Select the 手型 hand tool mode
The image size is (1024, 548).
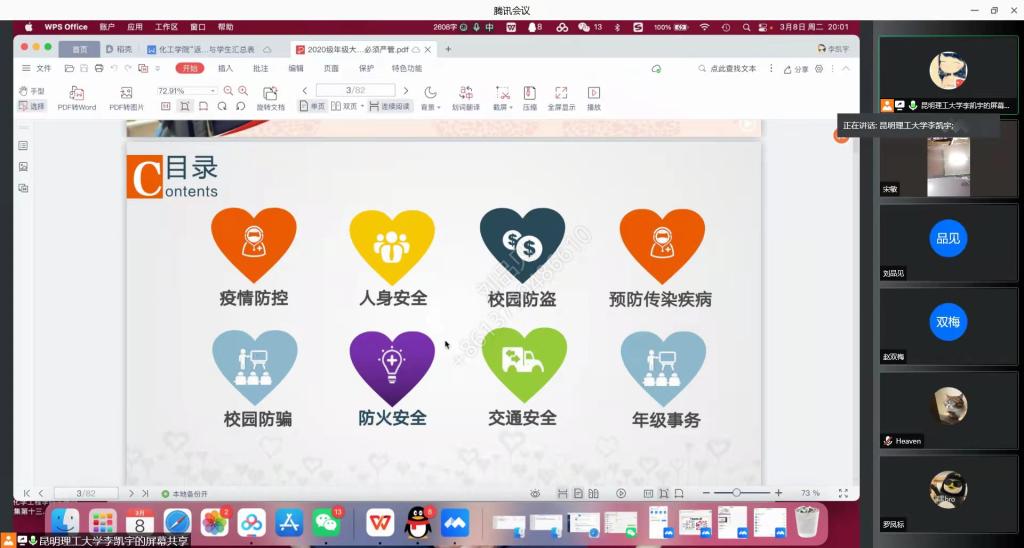(x=32, y=91)
